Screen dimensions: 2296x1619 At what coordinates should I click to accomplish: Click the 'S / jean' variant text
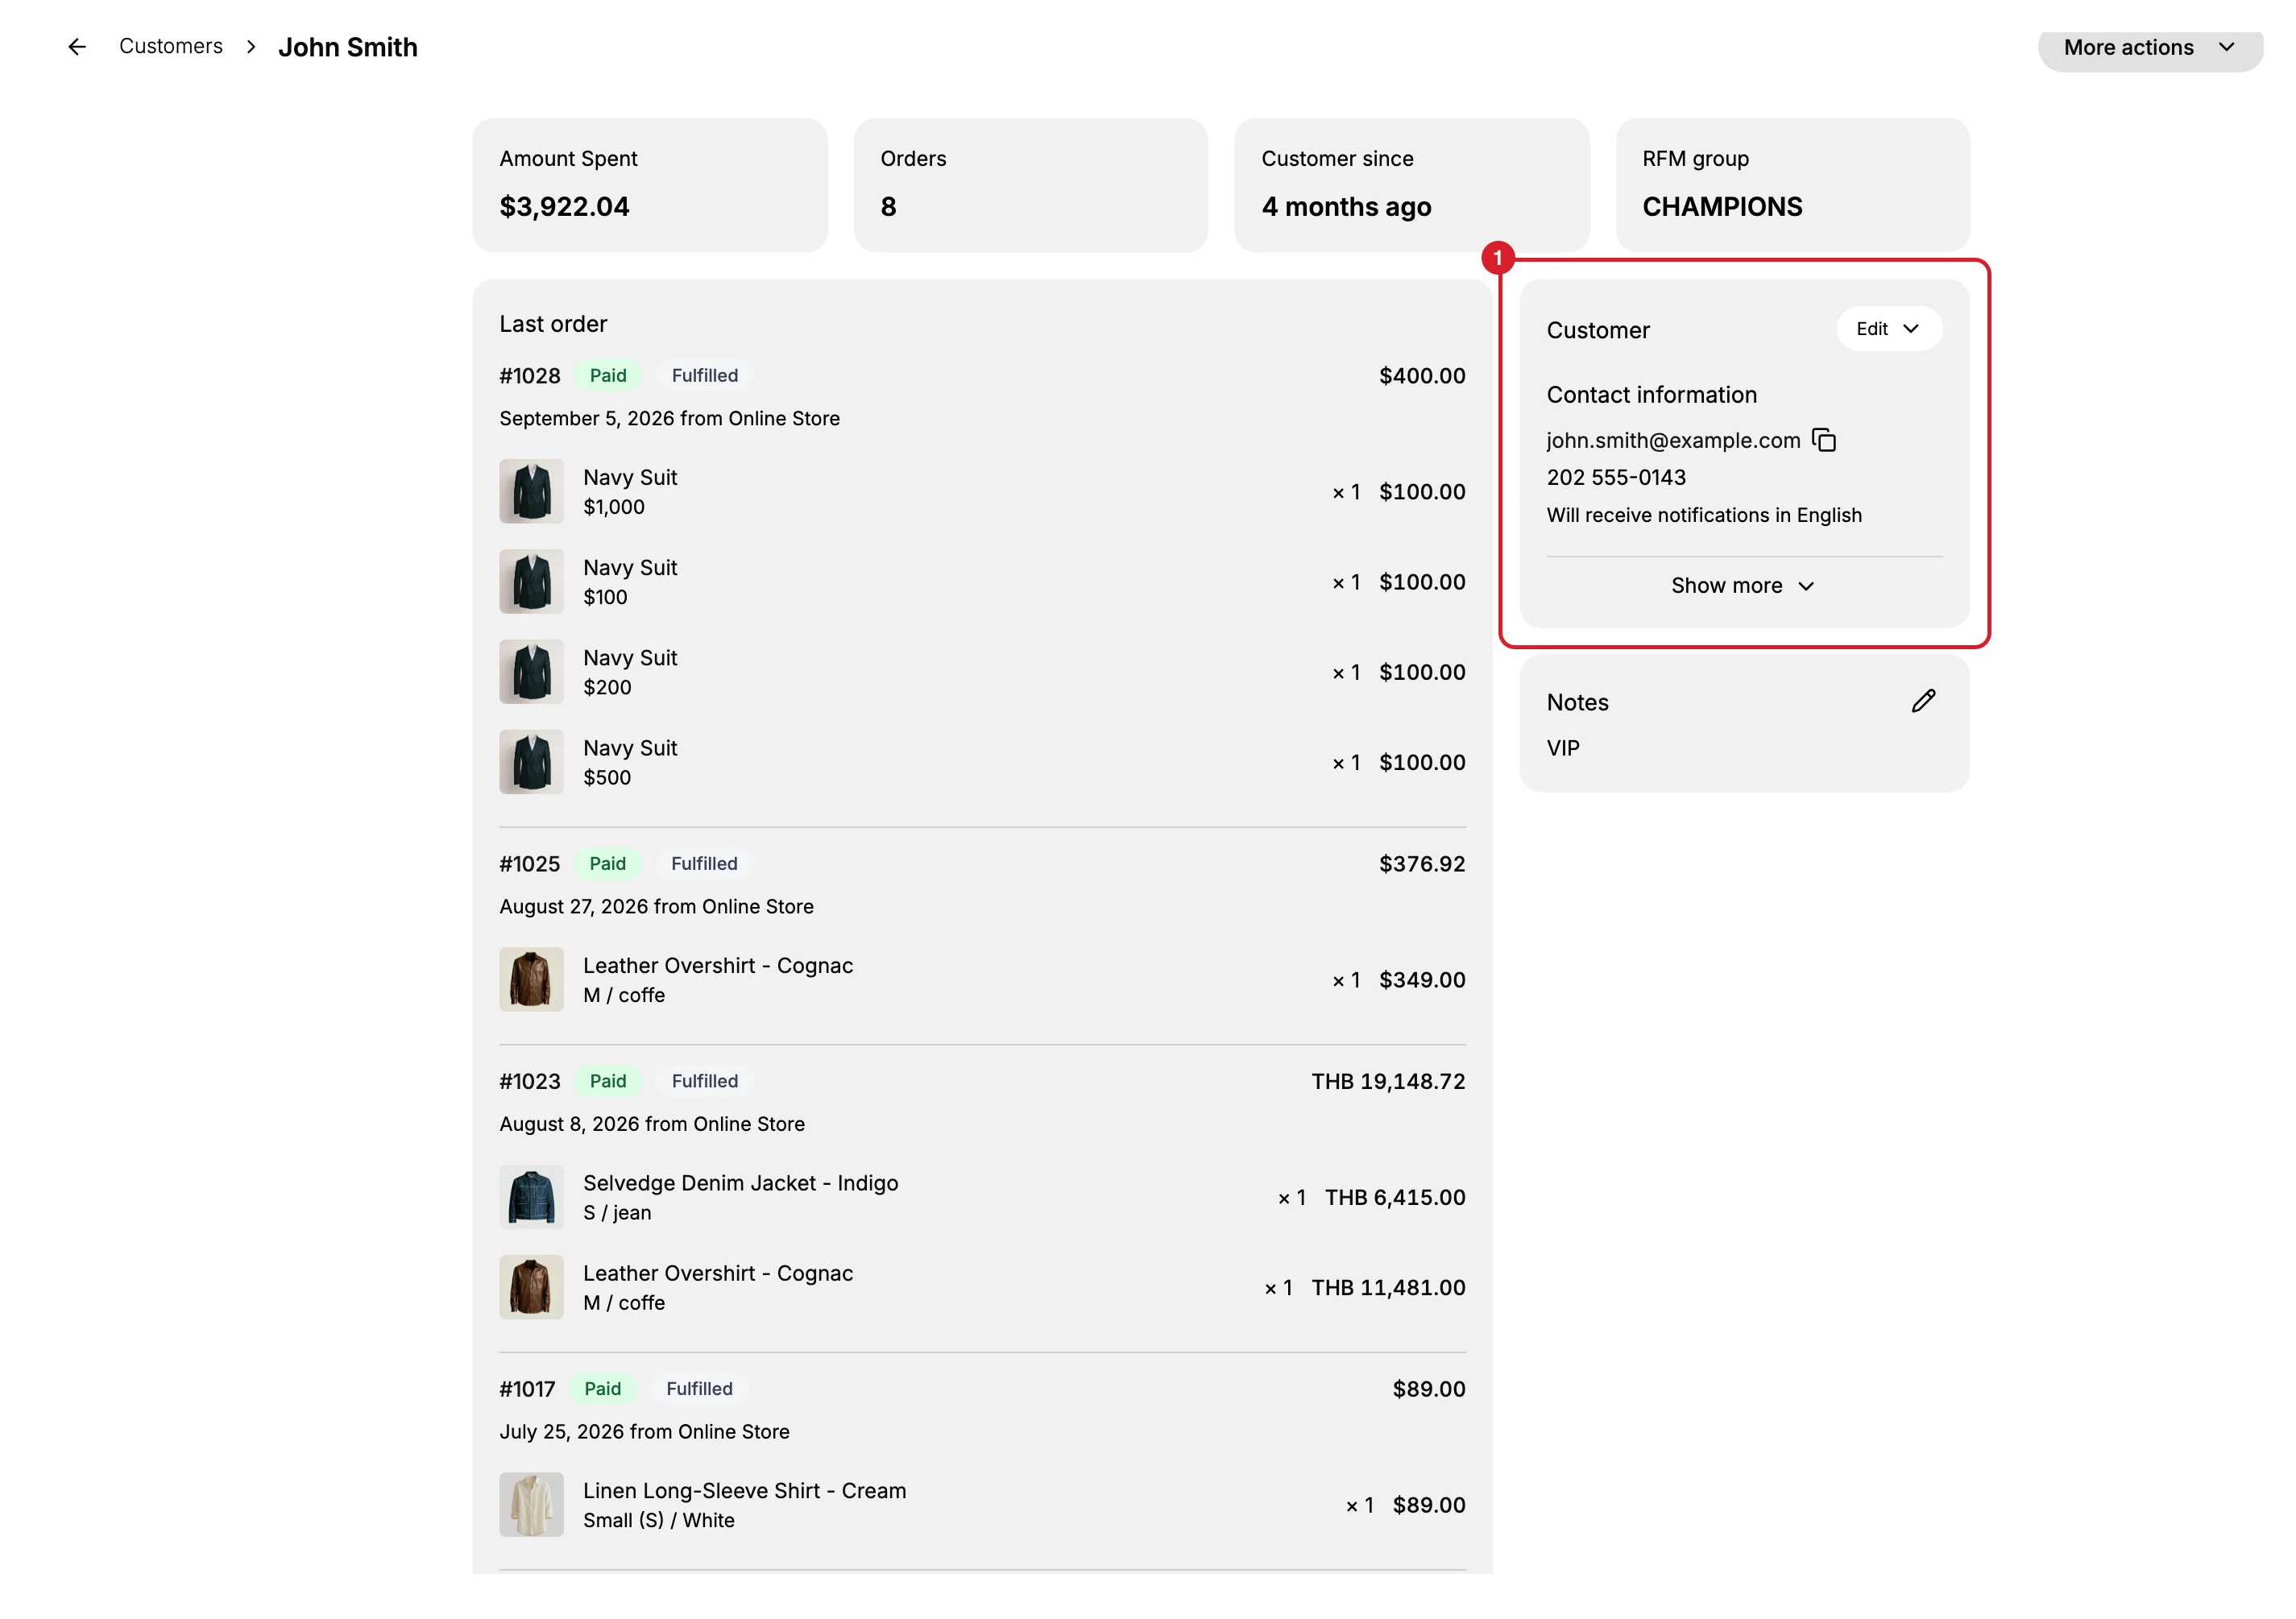617,1213
